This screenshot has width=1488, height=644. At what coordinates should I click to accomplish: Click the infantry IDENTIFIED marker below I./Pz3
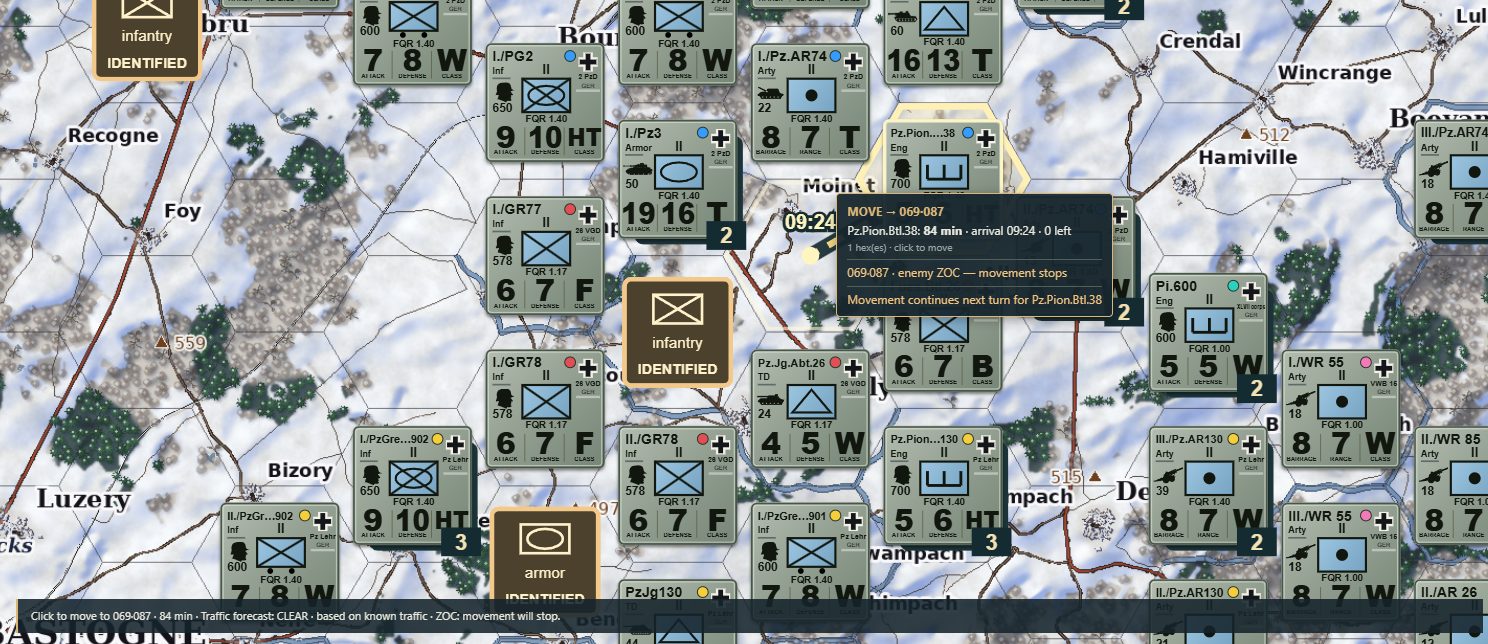[x=677, y=332]
